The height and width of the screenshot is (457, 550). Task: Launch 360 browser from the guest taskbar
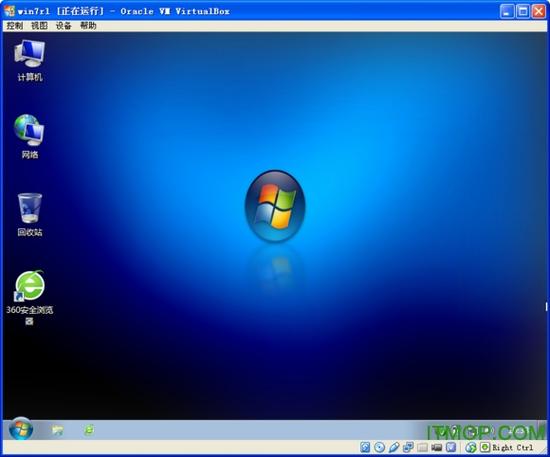tap(89, 430)
